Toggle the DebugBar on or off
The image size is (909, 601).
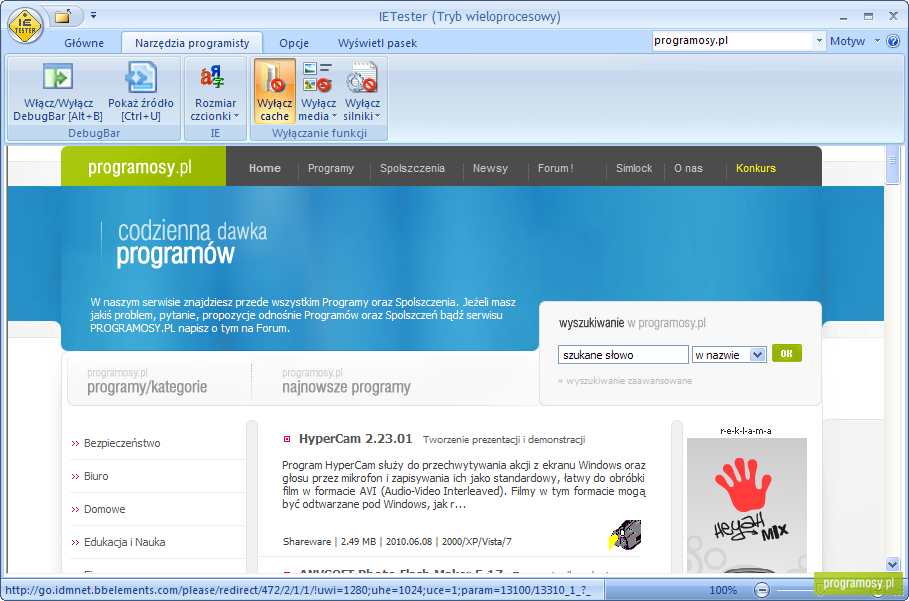coord(58,92)
